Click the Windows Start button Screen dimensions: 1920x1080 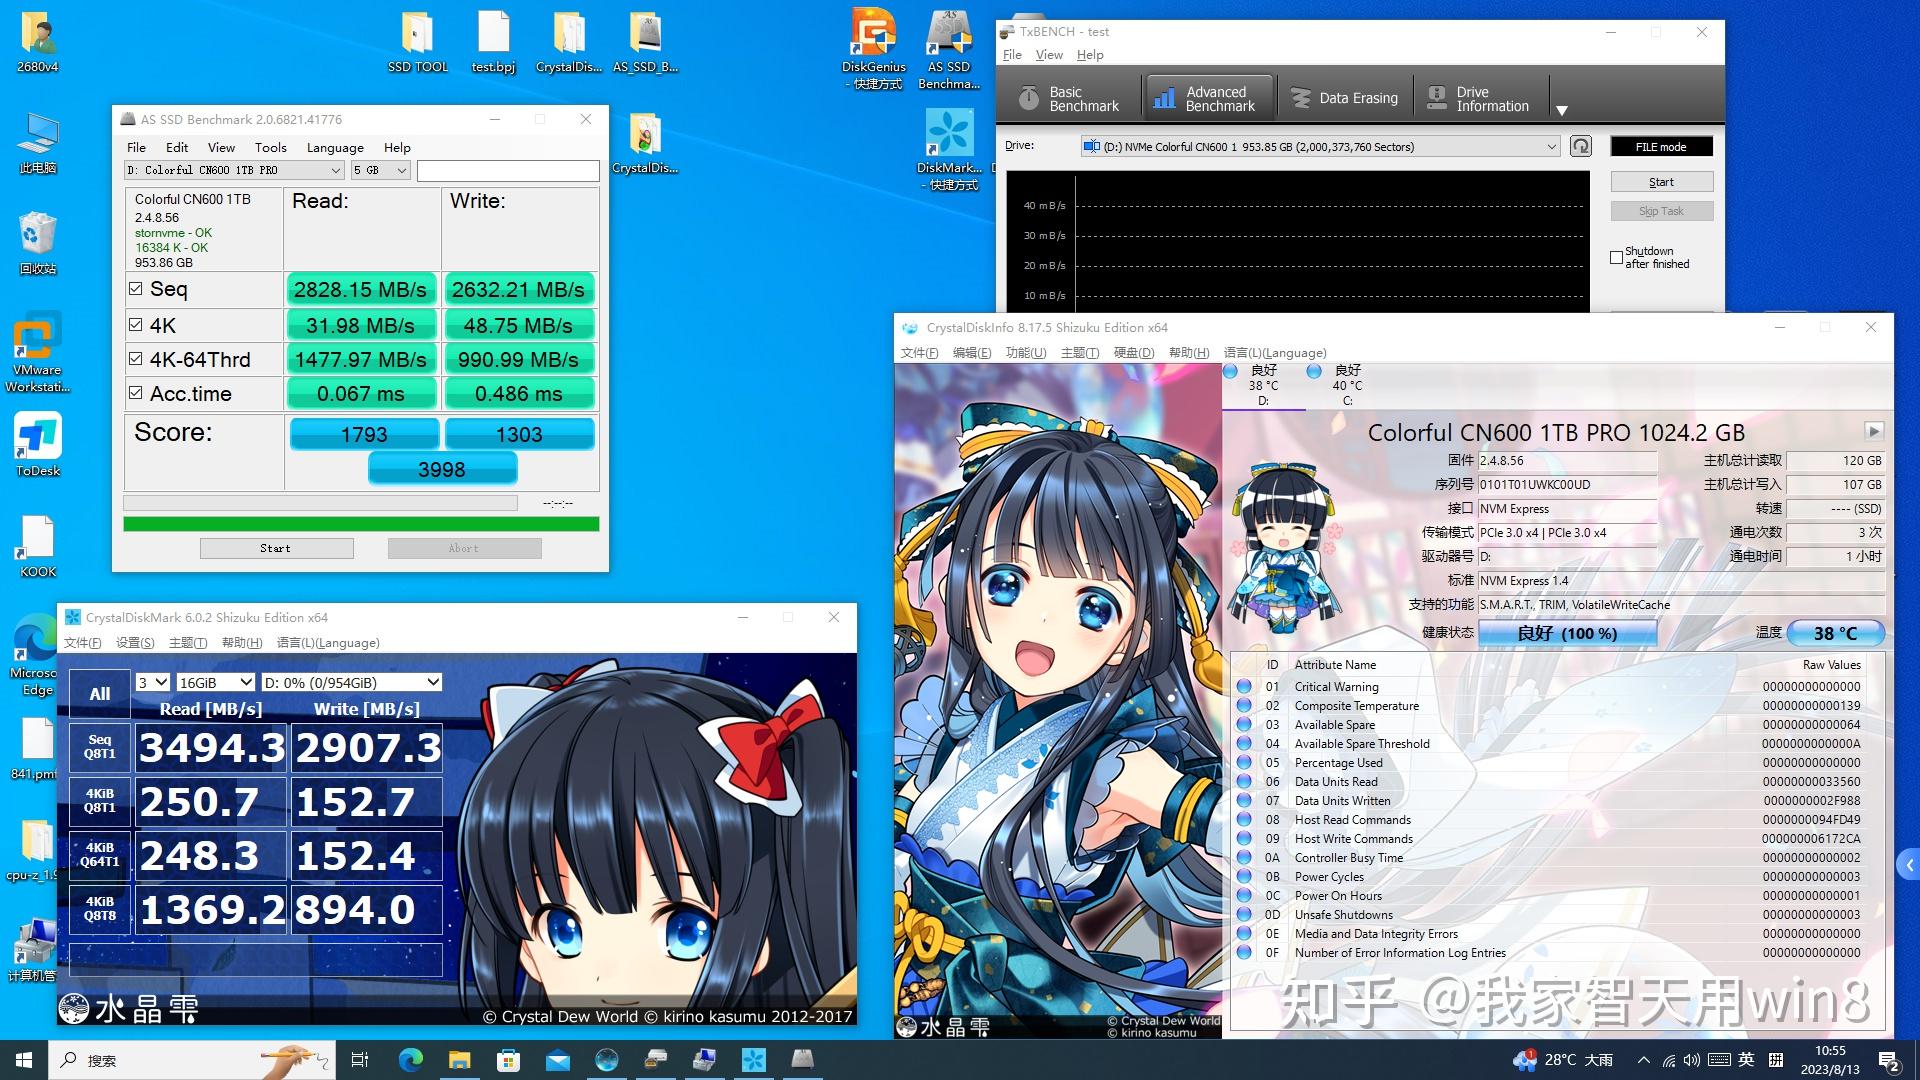(24, 1060)
